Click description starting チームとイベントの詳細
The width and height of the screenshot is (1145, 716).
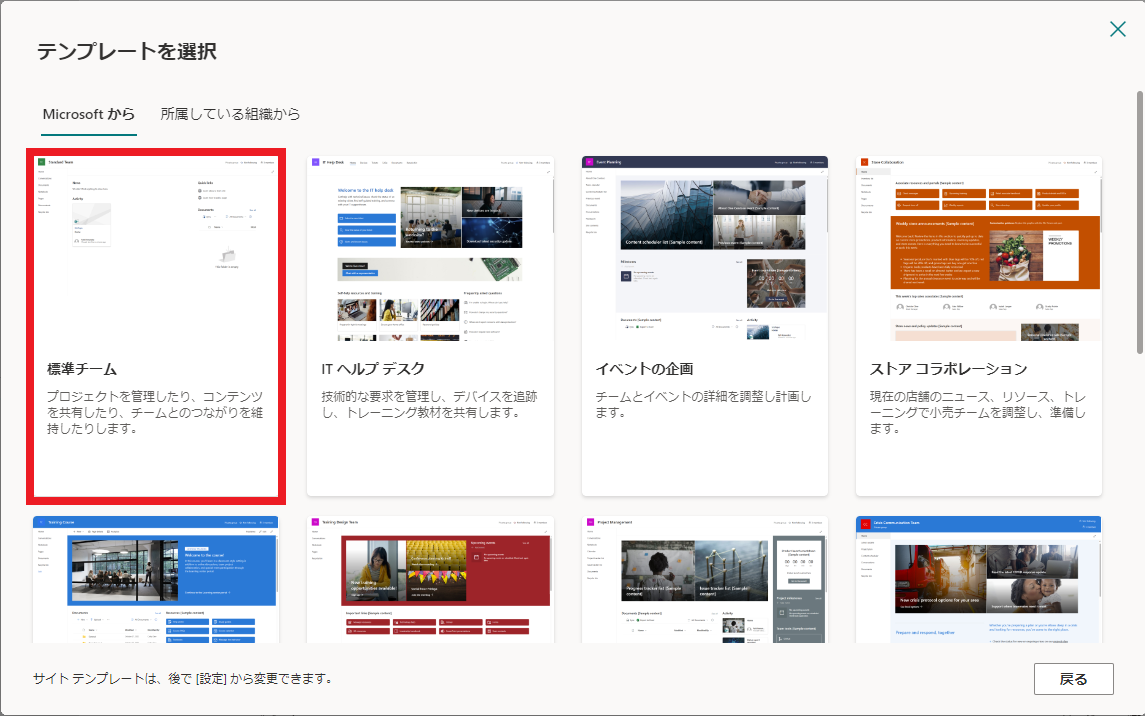pos(703,404)
